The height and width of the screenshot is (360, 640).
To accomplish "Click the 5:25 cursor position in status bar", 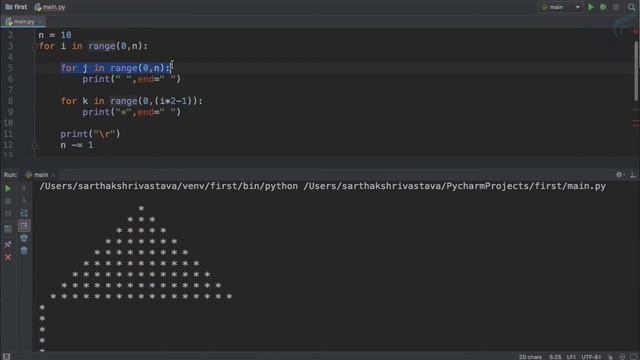I will [x=555, y=357].
